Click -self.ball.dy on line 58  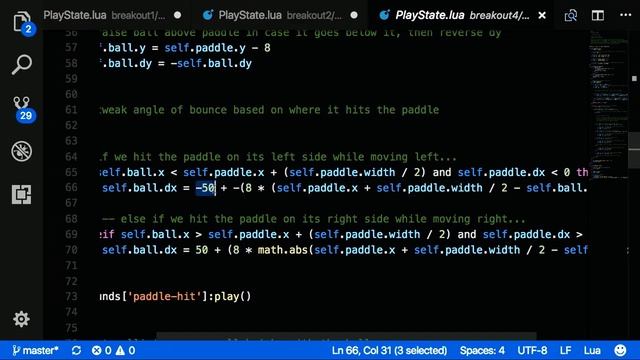[211, 64]
